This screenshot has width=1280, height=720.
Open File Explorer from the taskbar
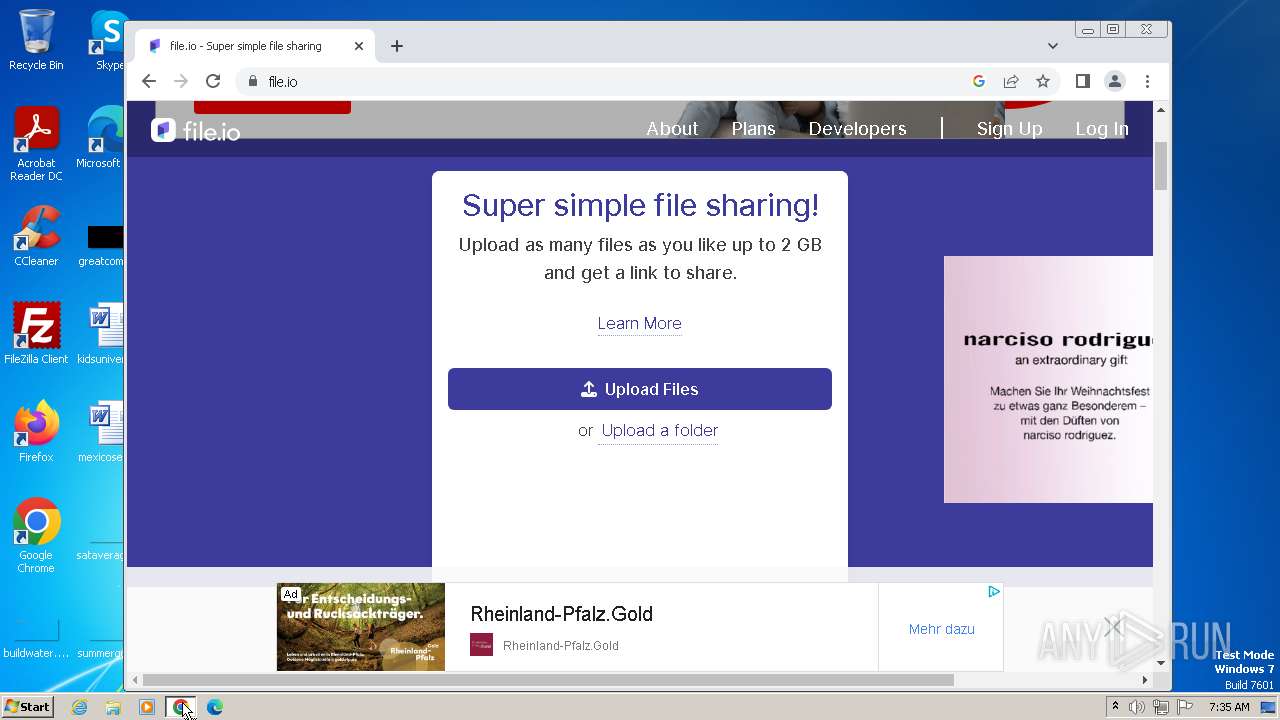coord(113,707)
